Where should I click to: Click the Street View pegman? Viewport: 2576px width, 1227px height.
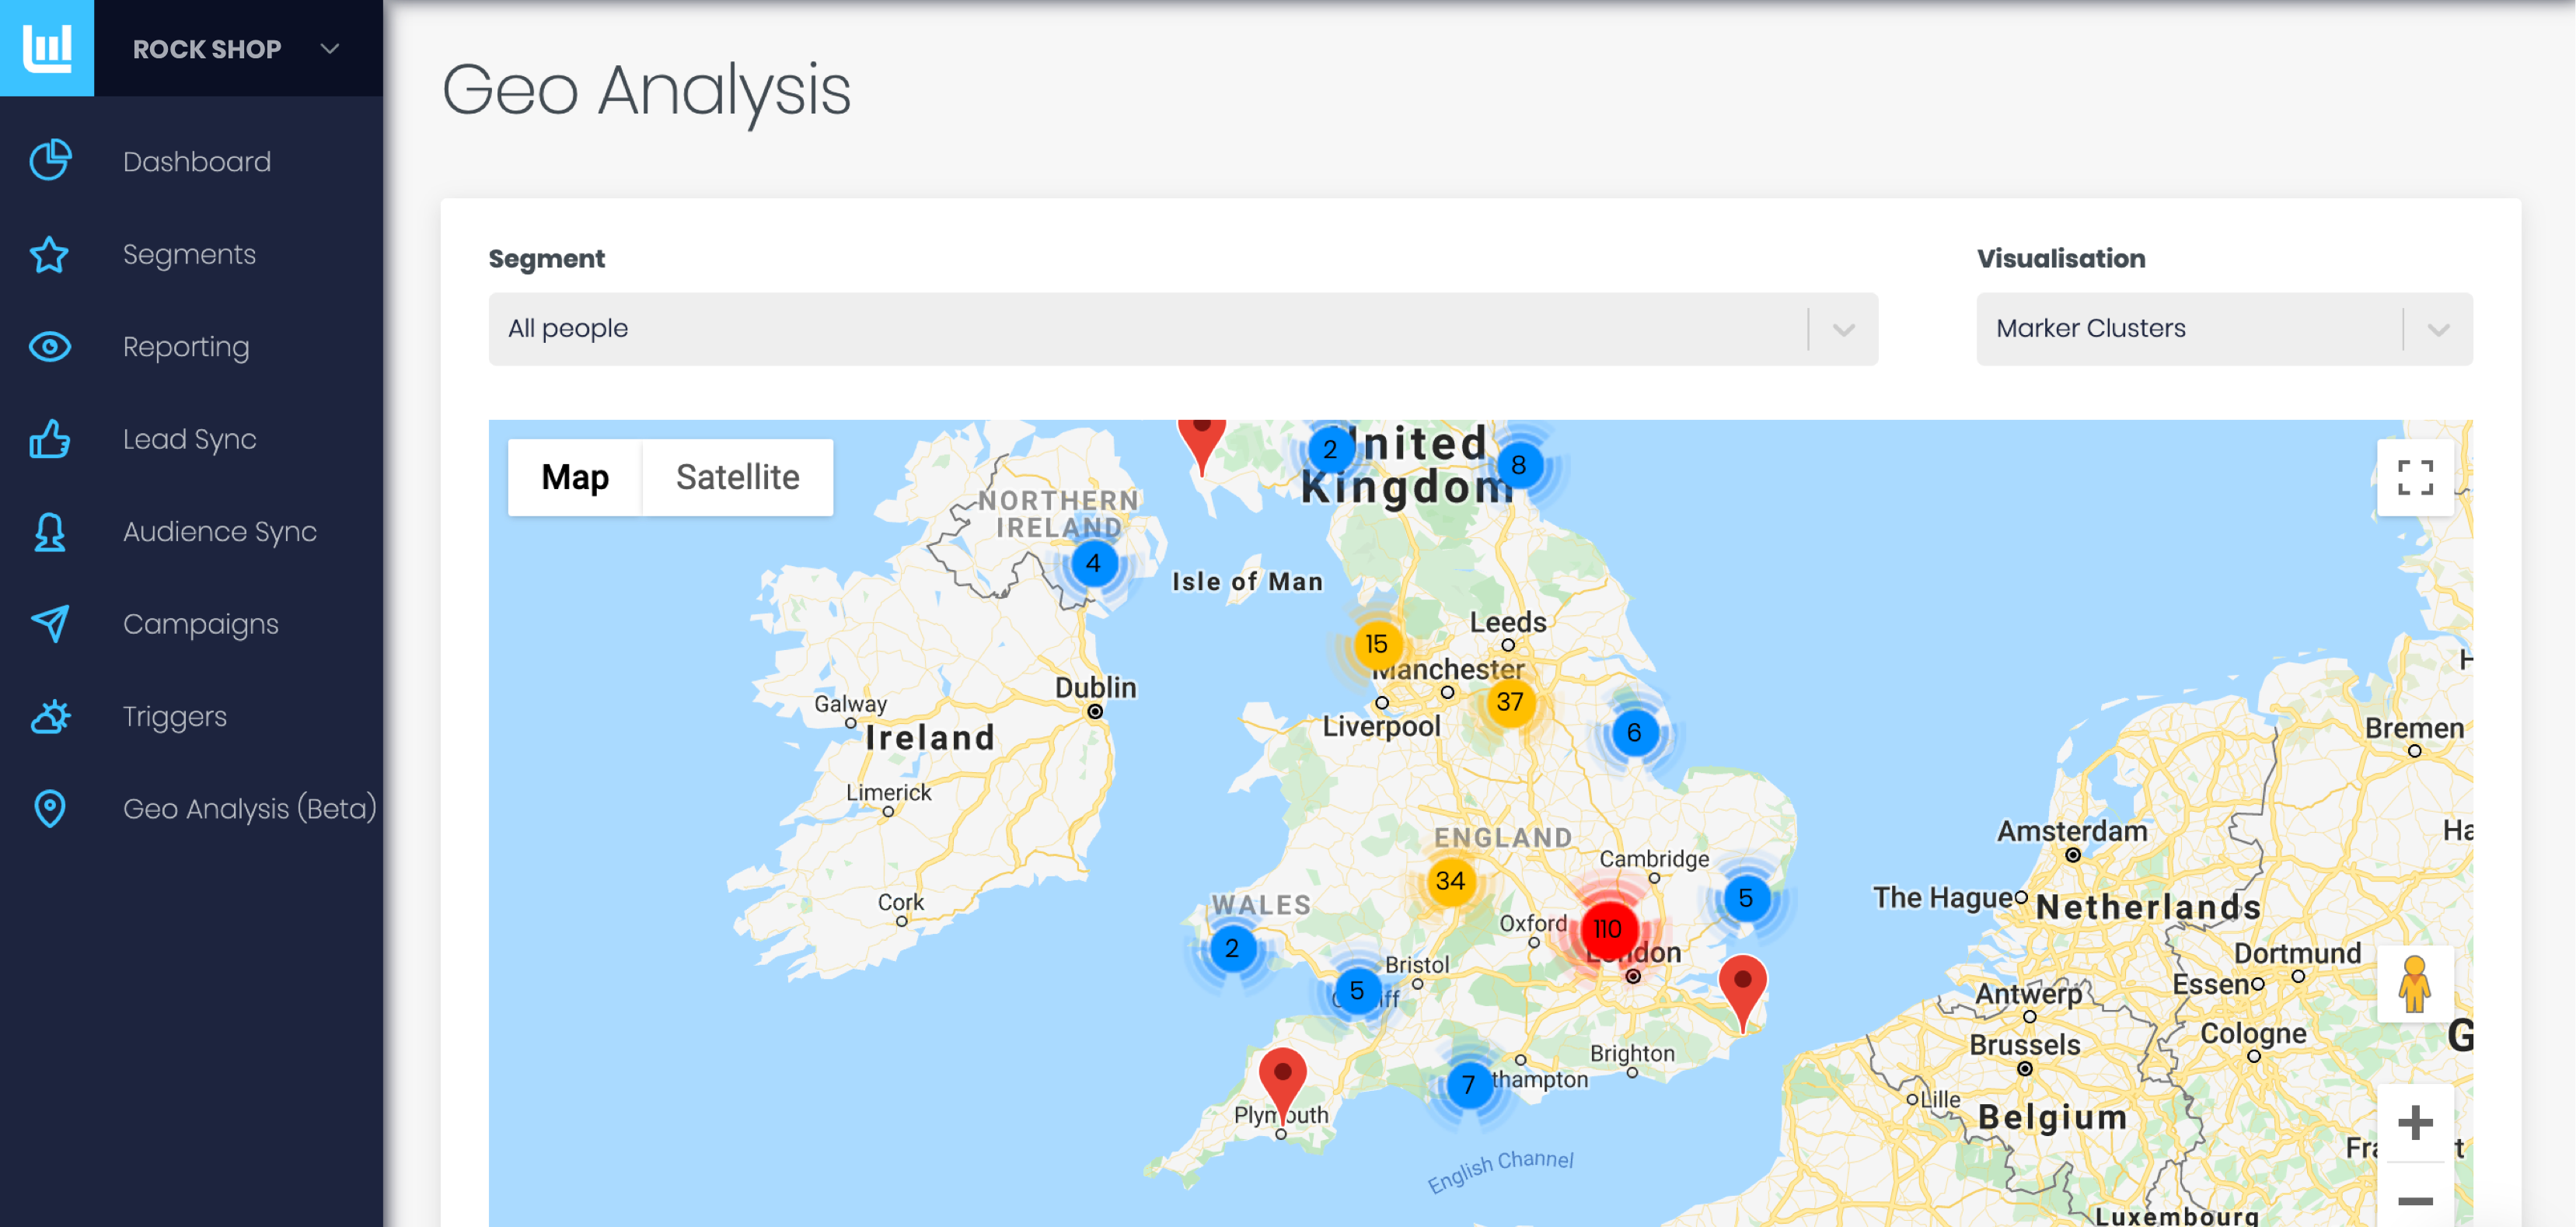2414,983
